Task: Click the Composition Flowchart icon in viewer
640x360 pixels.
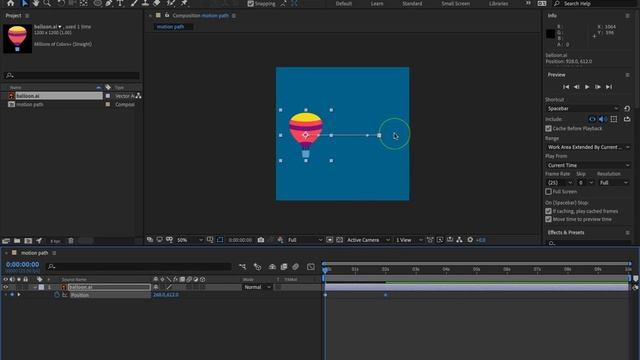Action: [x=460, y=240]
